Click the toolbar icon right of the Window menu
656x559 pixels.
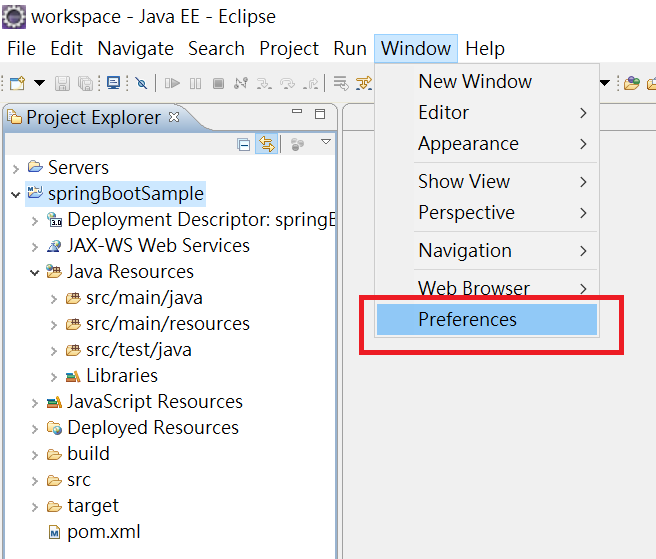pos(632,83)
